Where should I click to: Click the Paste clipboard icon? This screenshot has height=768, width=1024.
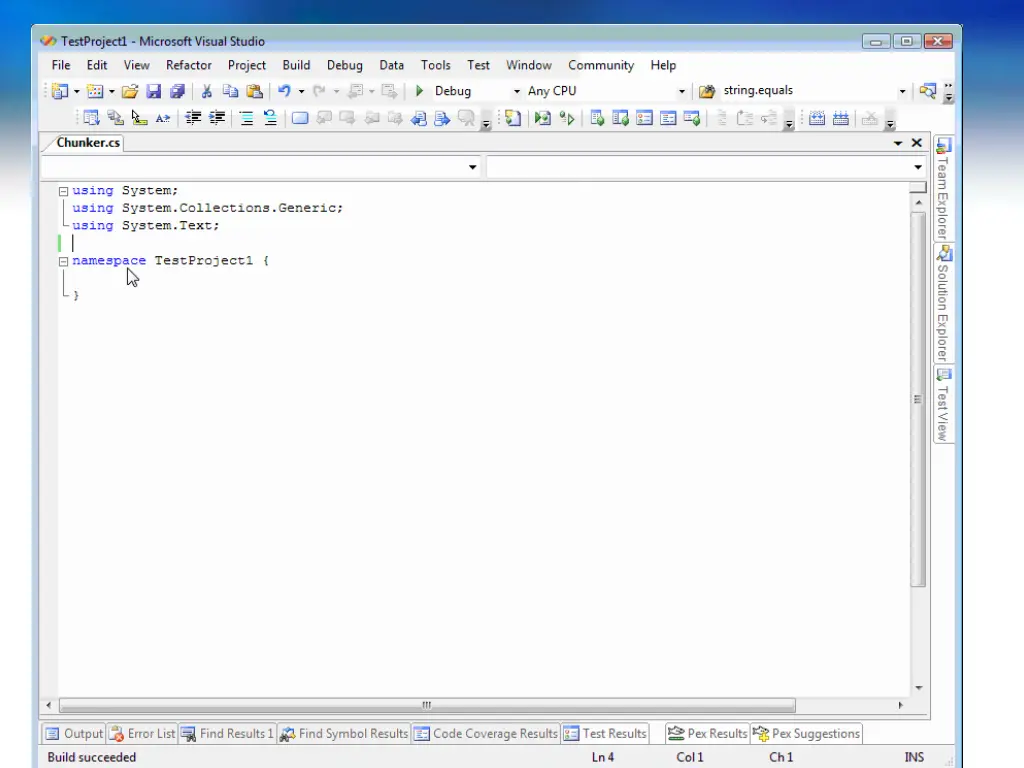255,91
